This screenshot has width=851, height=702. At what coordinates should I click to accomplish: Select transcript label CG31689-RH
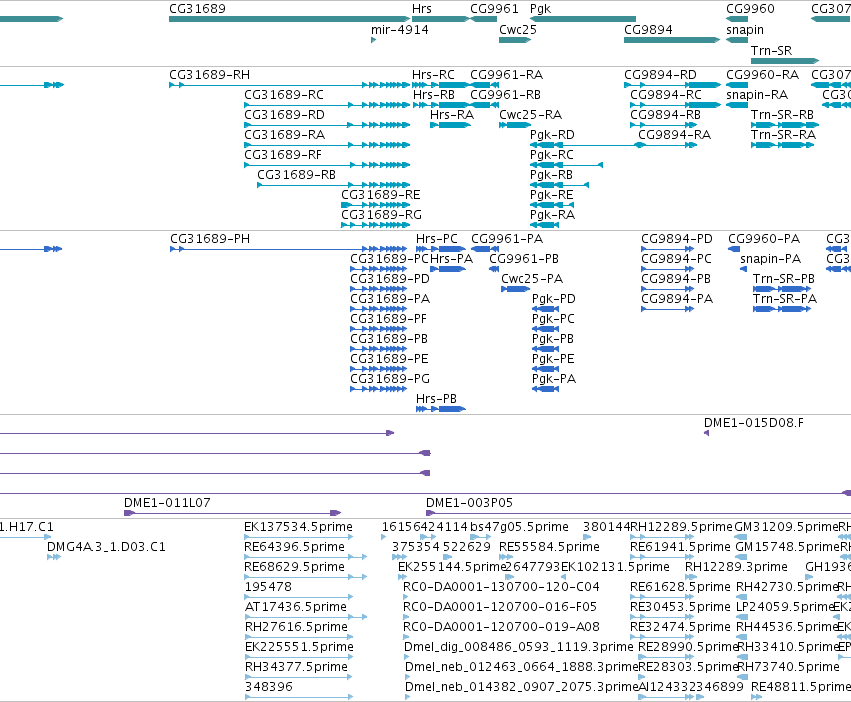(x=209, y=75)
